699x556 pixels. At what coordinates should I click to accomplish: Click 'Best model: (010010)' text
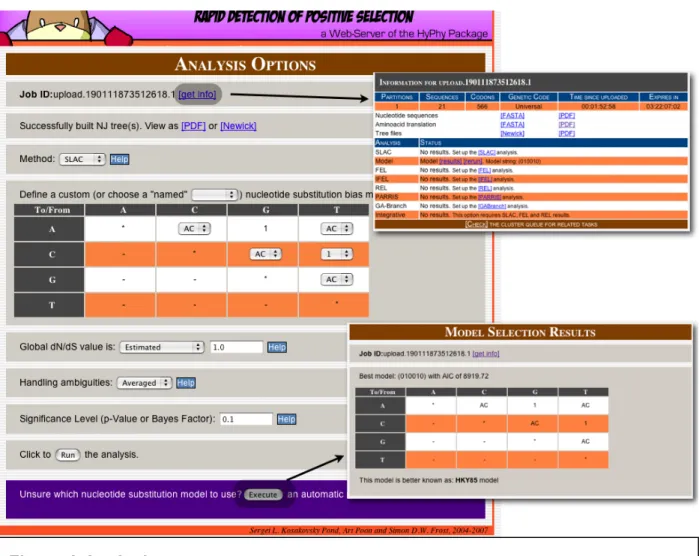393,376
